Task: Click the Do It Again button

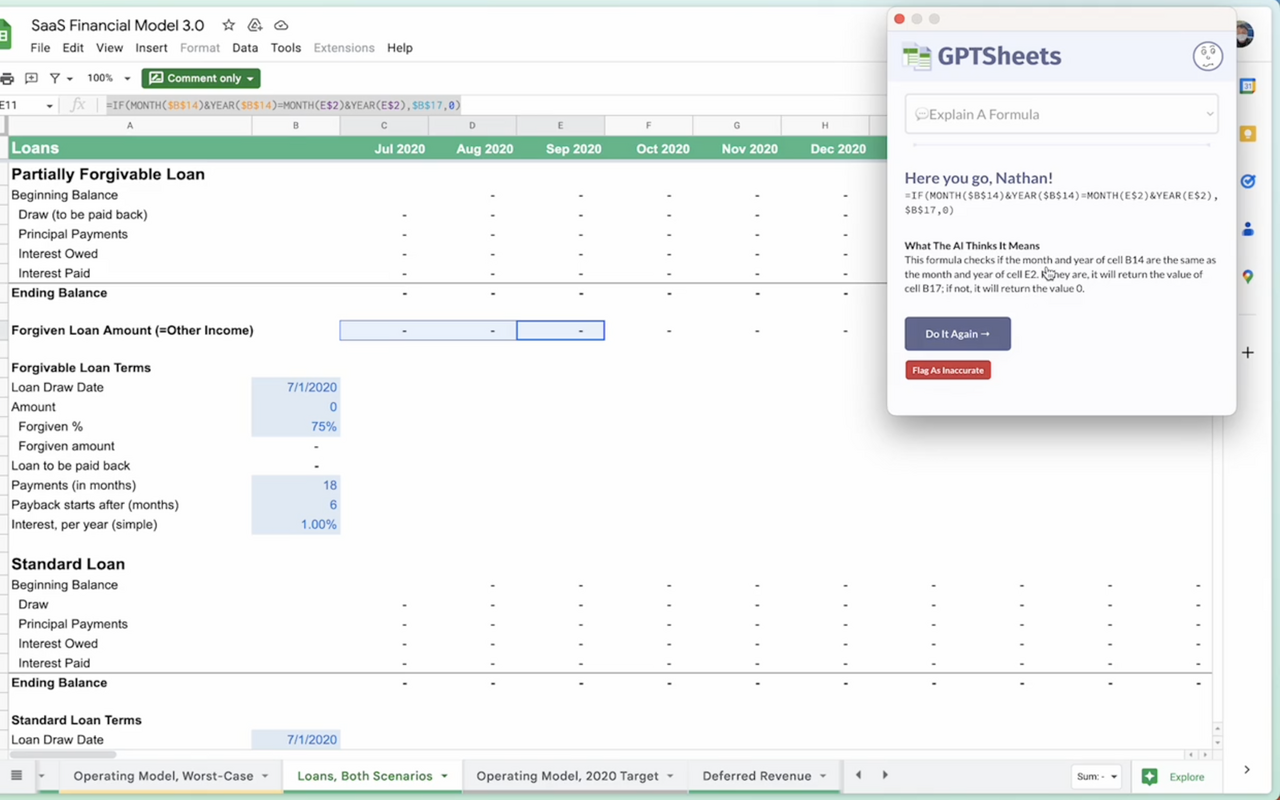Action: [958, 334]
